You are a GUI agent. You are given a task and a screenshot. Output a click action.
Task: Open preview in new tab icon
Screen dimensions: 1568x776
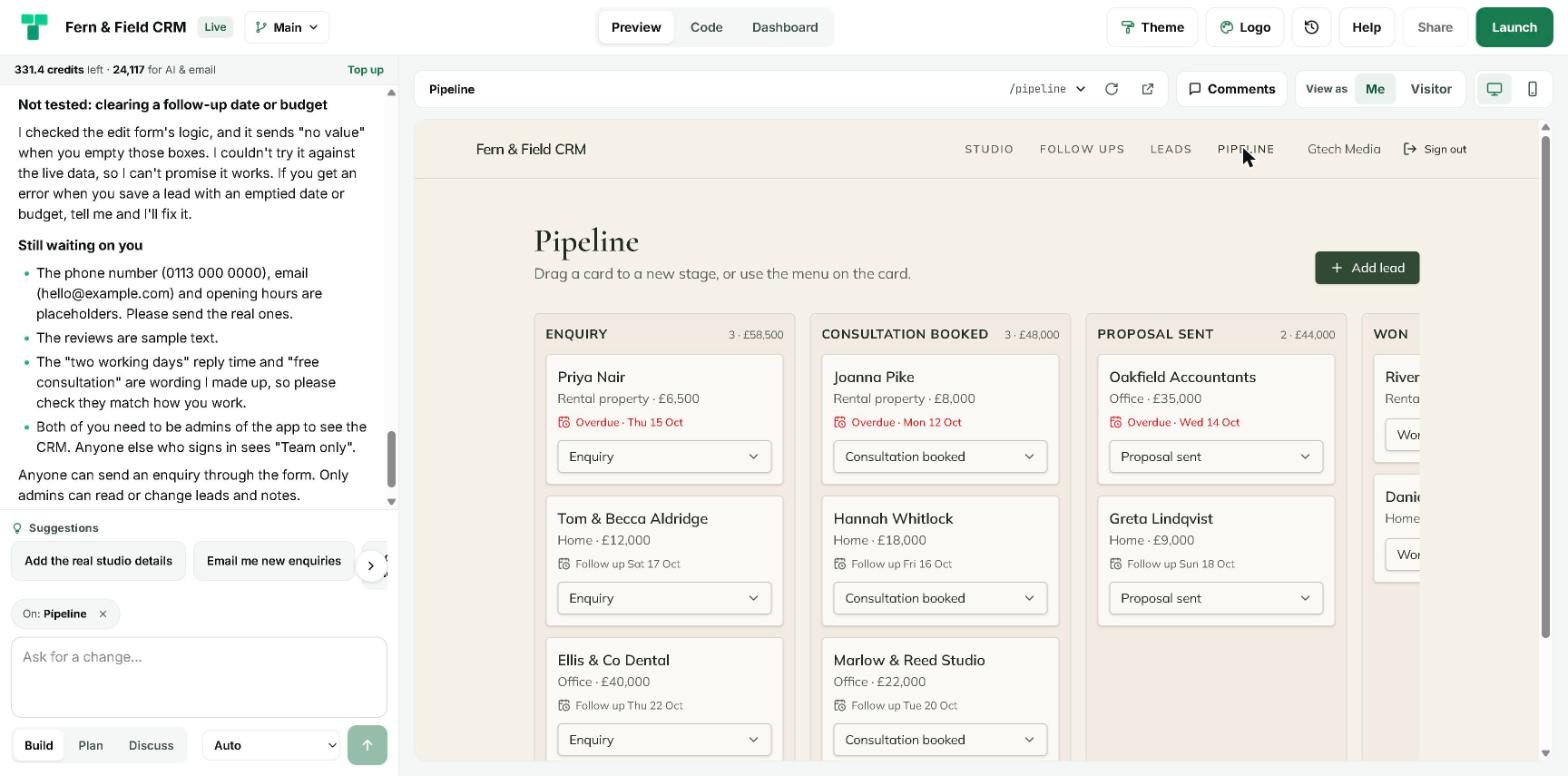[x=1147, y=89]
